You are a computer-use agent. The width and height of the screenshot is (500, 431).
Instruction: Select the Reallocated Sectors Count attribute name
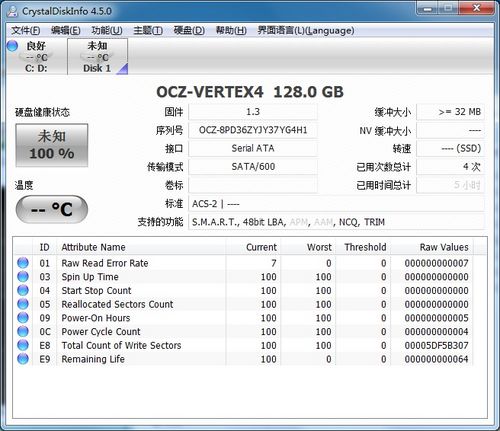click(x=117, y=304)
